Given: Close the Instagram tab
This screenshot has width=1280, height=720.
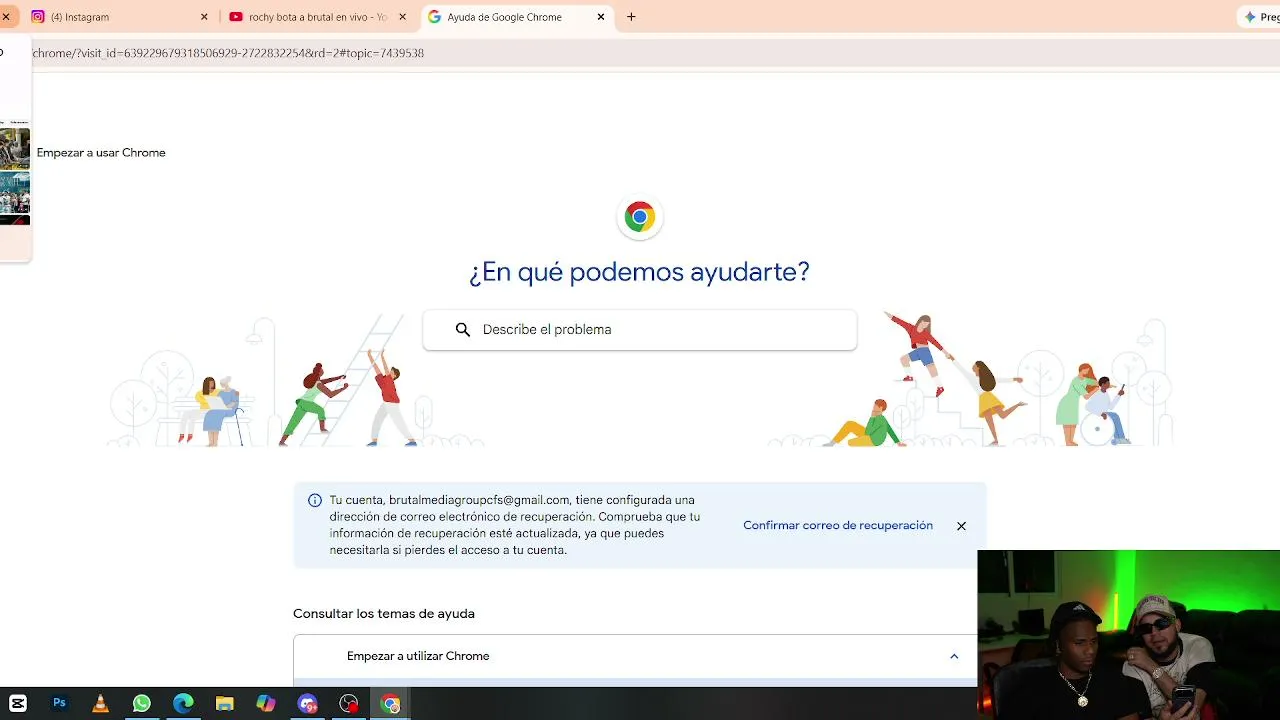Looking at the screenshot, I should [x=204, y=17].
